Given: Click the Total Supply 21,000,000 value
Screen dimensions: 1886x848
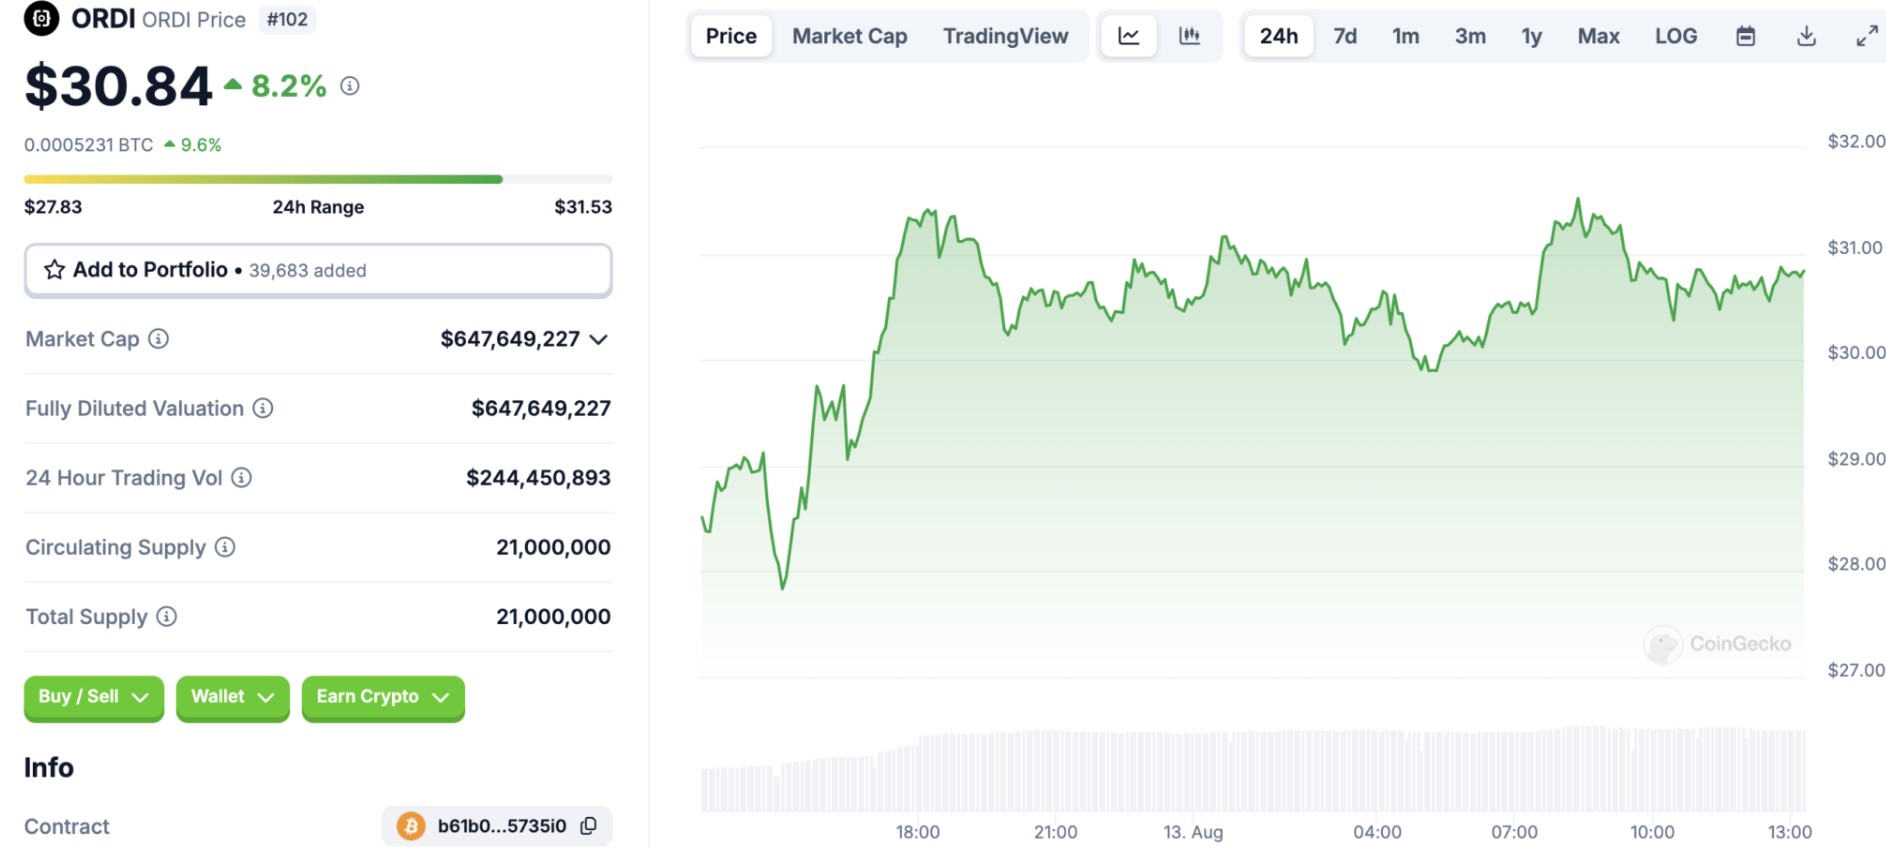Looking at the screenshot, I should click(x=553, y=617).
